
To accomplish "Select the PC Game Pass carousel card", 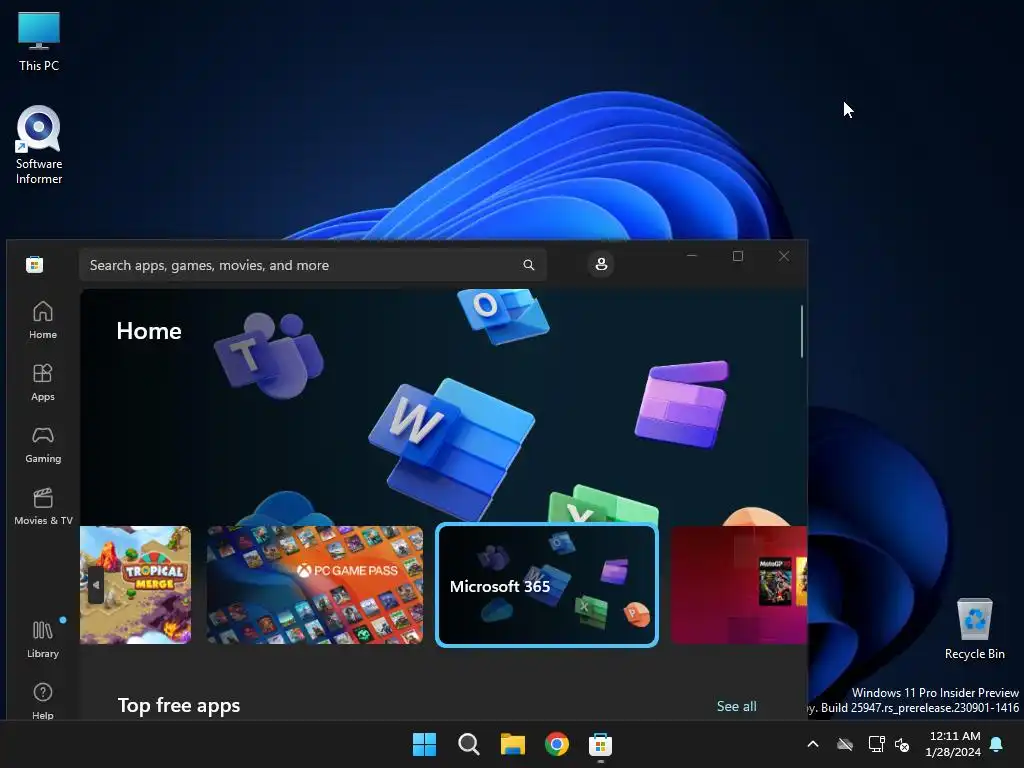I will tap(315, 585).
